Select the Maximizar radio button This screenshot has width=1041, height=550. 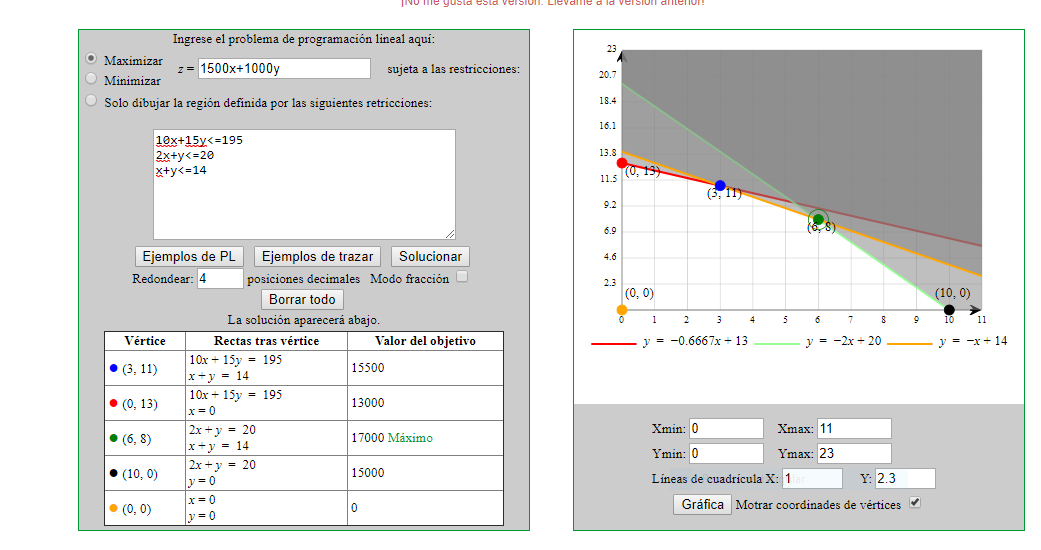(x=92, y=60)
